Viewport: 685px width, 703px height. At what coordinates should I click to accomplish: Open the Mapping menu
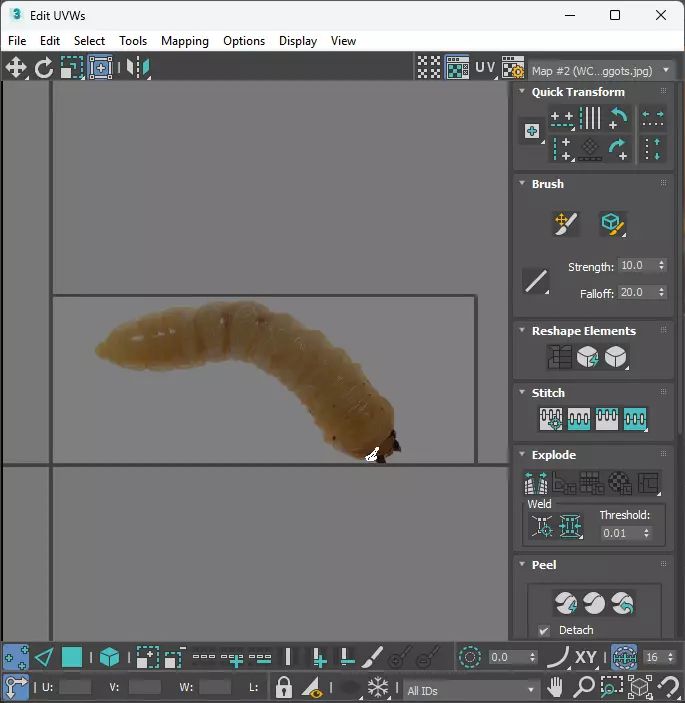185,41
